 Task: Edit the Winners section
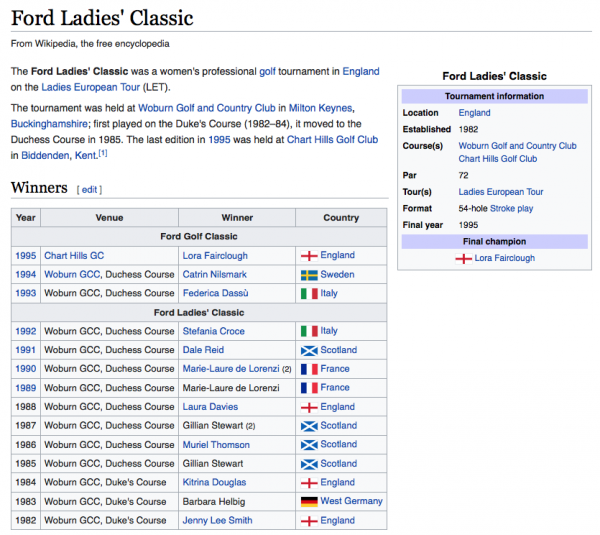tap(89, 190)
